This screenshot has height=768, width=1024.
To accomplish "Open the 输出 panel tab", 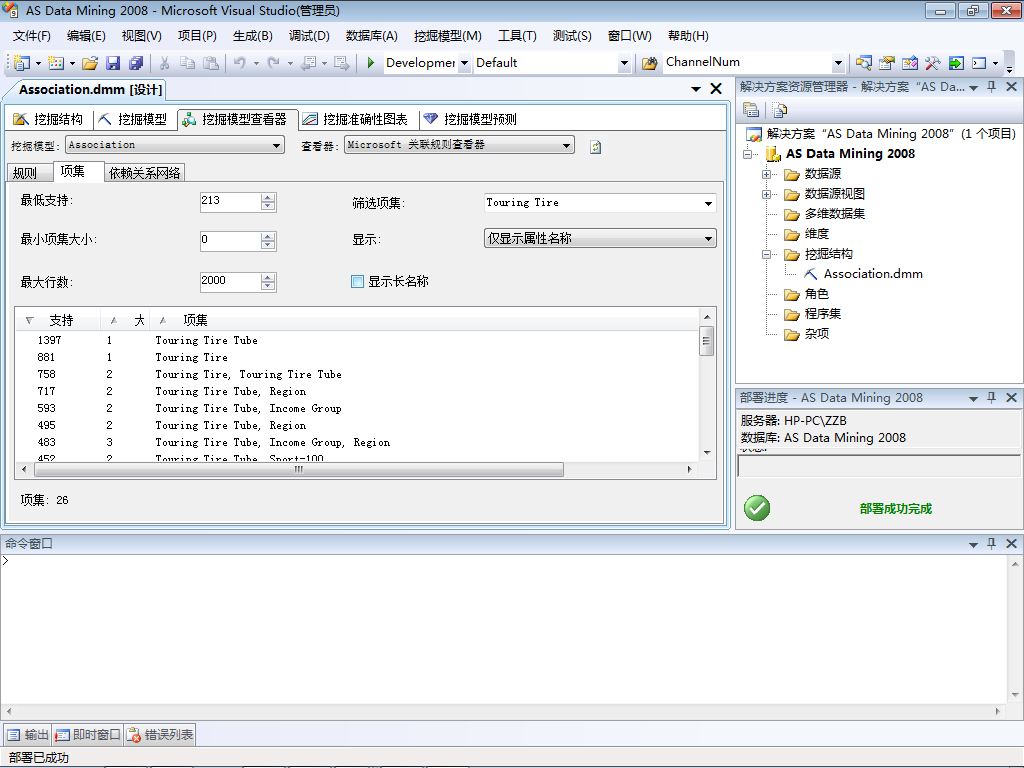I will tap(28, 735).
